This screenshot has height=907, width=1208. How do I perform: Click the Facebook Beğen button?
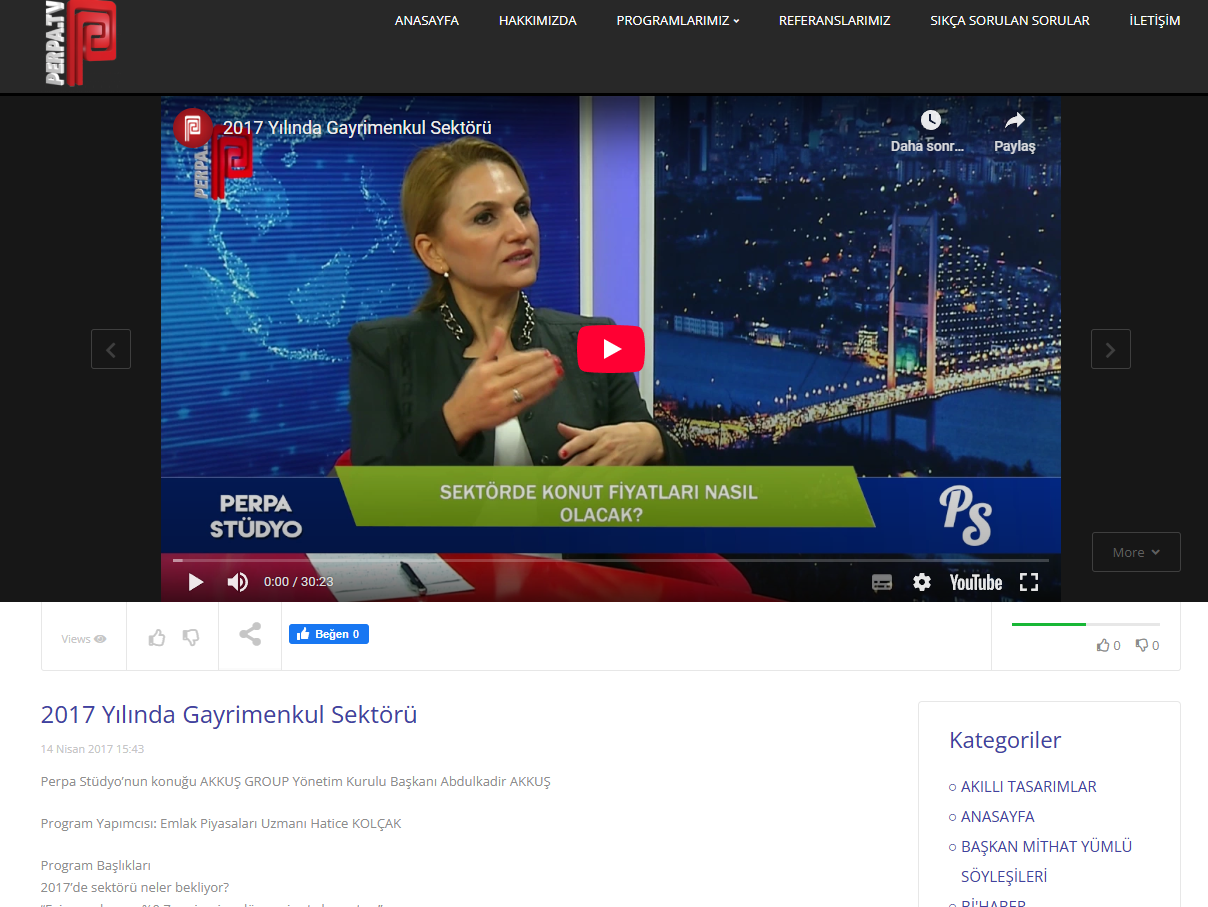coord(329,634)
